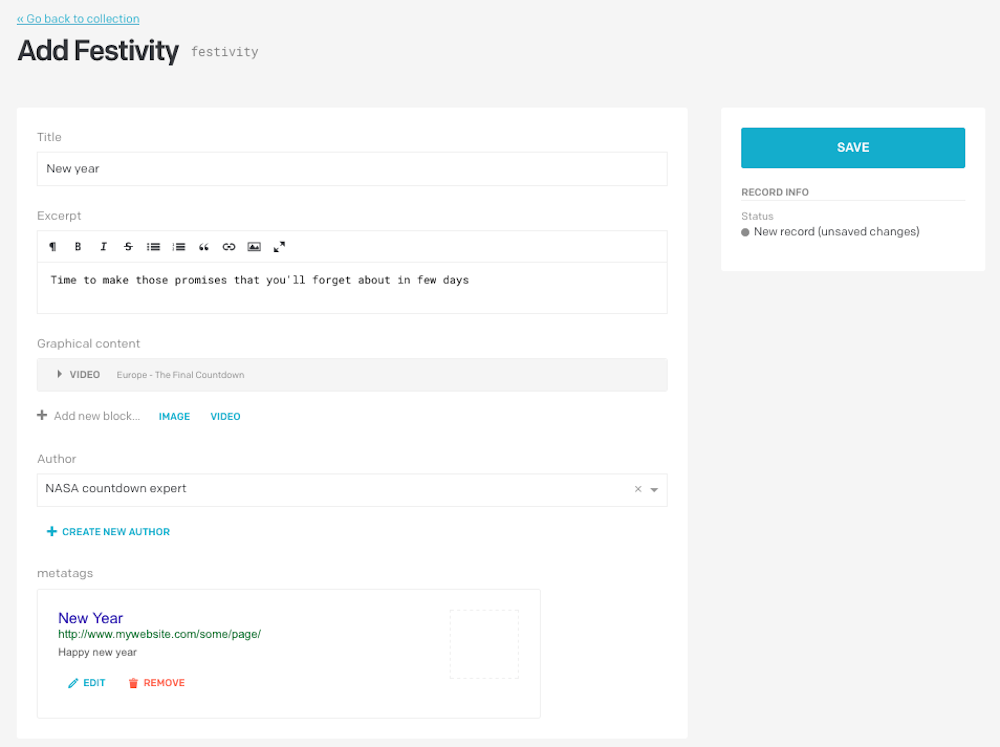The height and width of the screenshot is (747, 1000).
Task: Add a new VIDEO block
Action: click(x=225, y=417)
